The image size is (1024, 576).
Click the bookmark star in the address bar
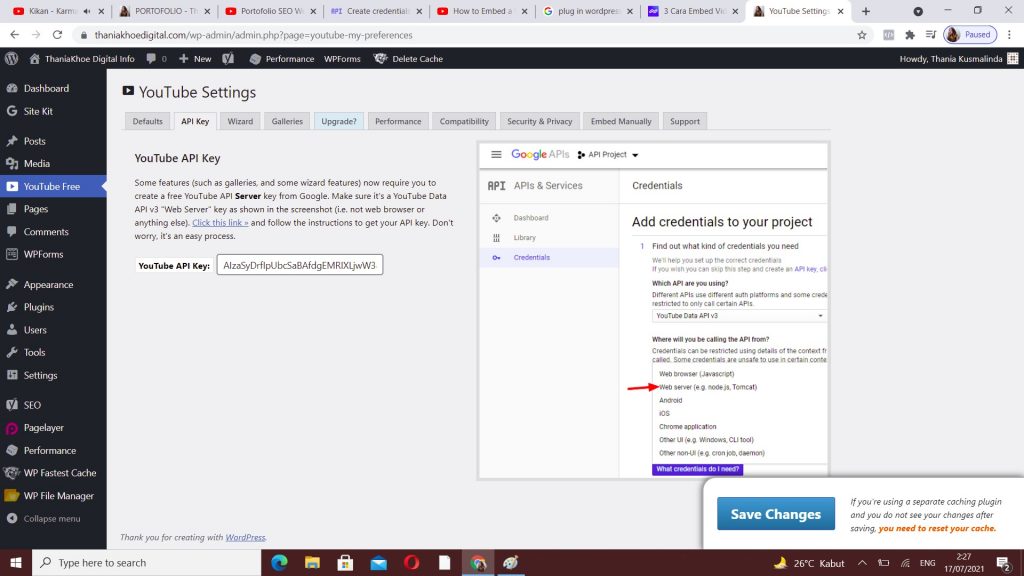pos(861,33)
